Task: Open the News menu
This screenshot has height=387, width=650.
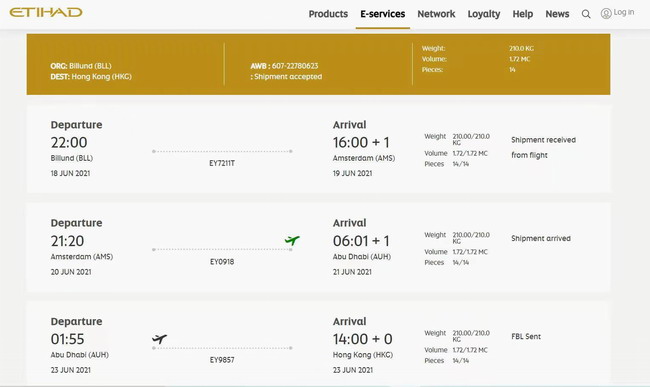Action: (557, 14)
